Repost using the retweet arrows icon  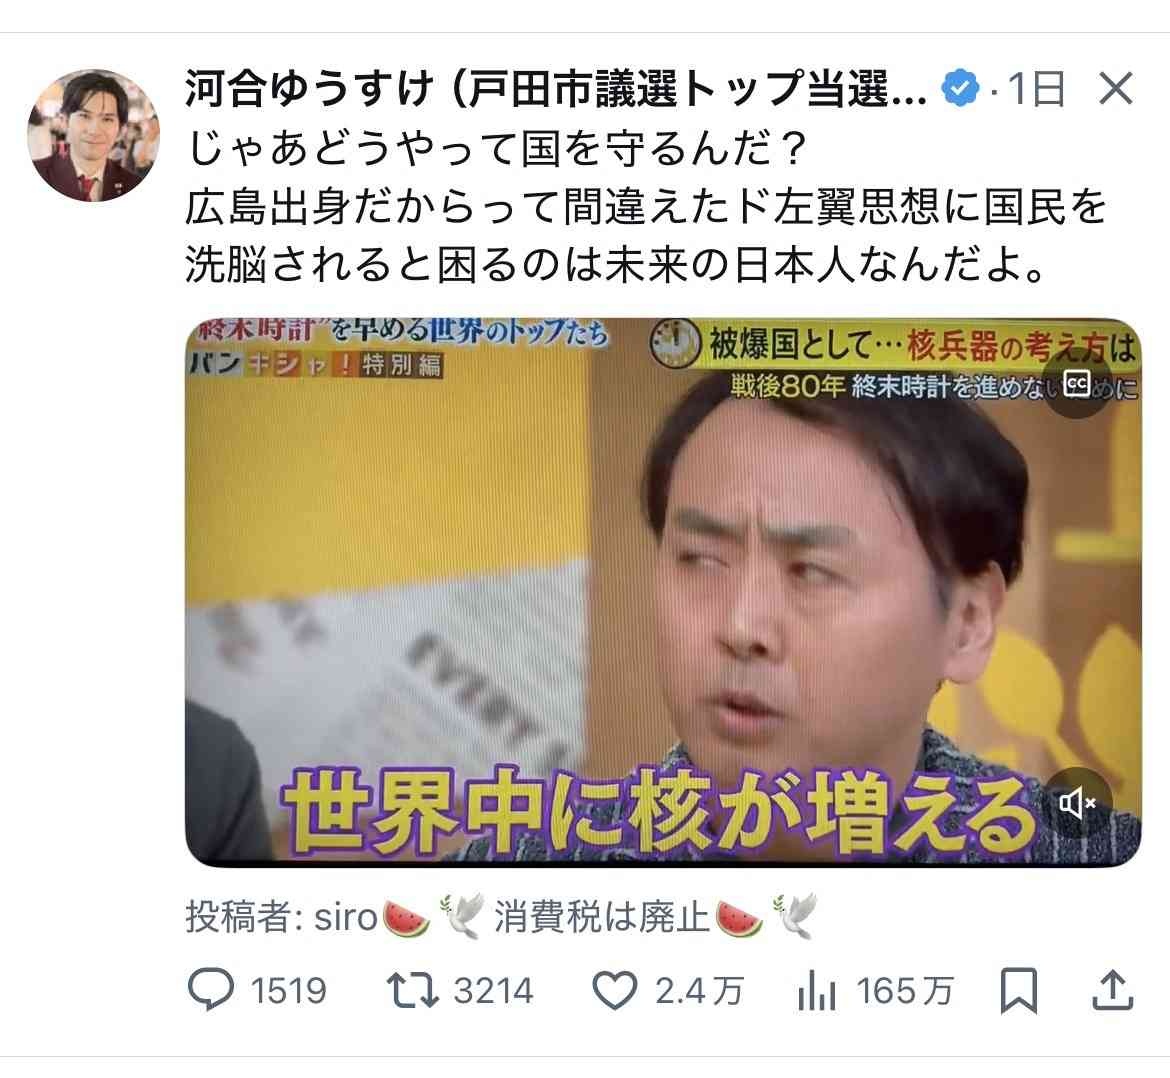click(x=412, y=991)
